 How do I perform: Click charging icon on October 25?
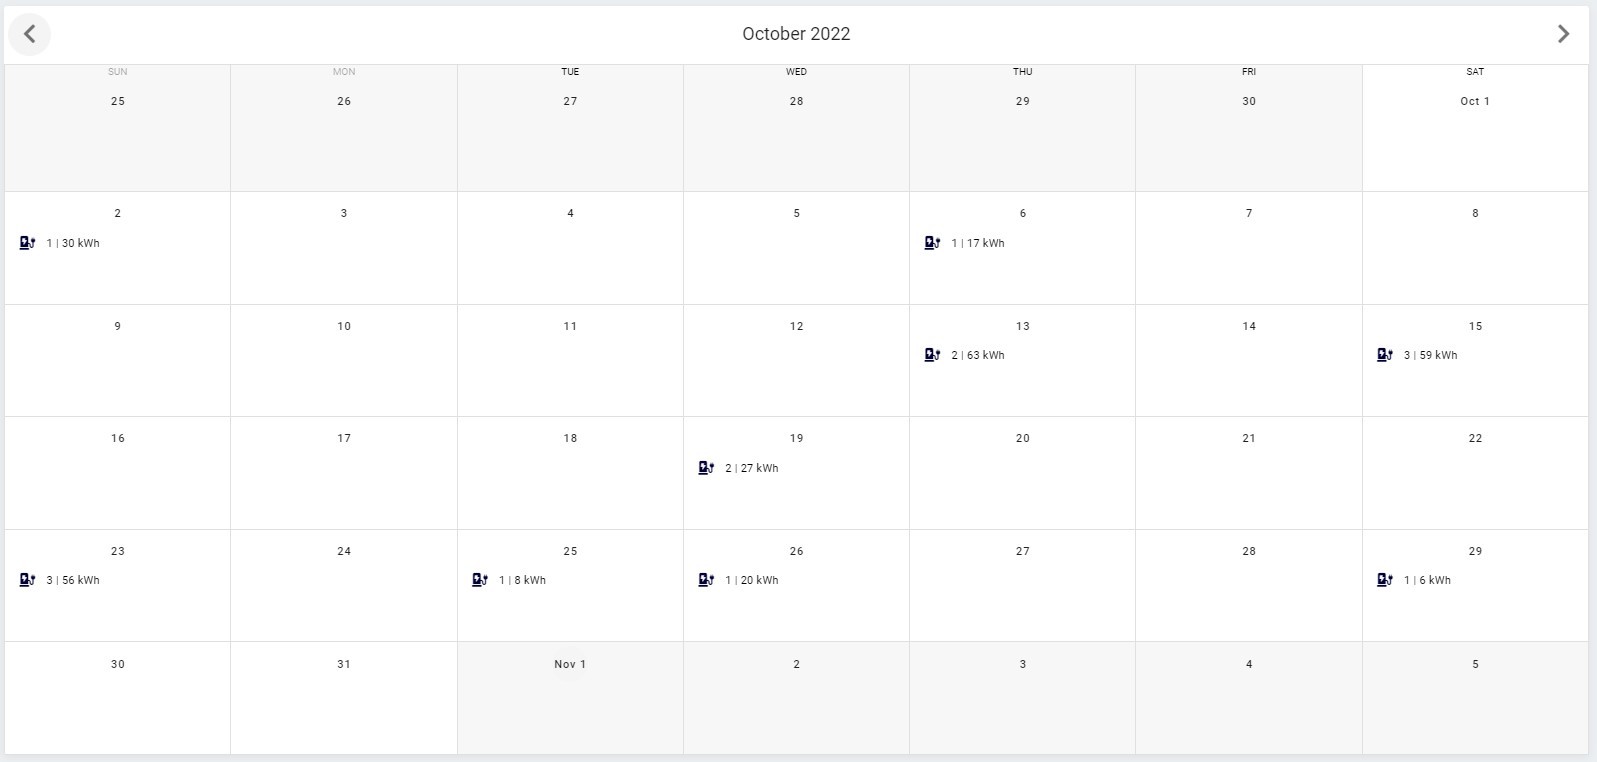tap(480, 580)
